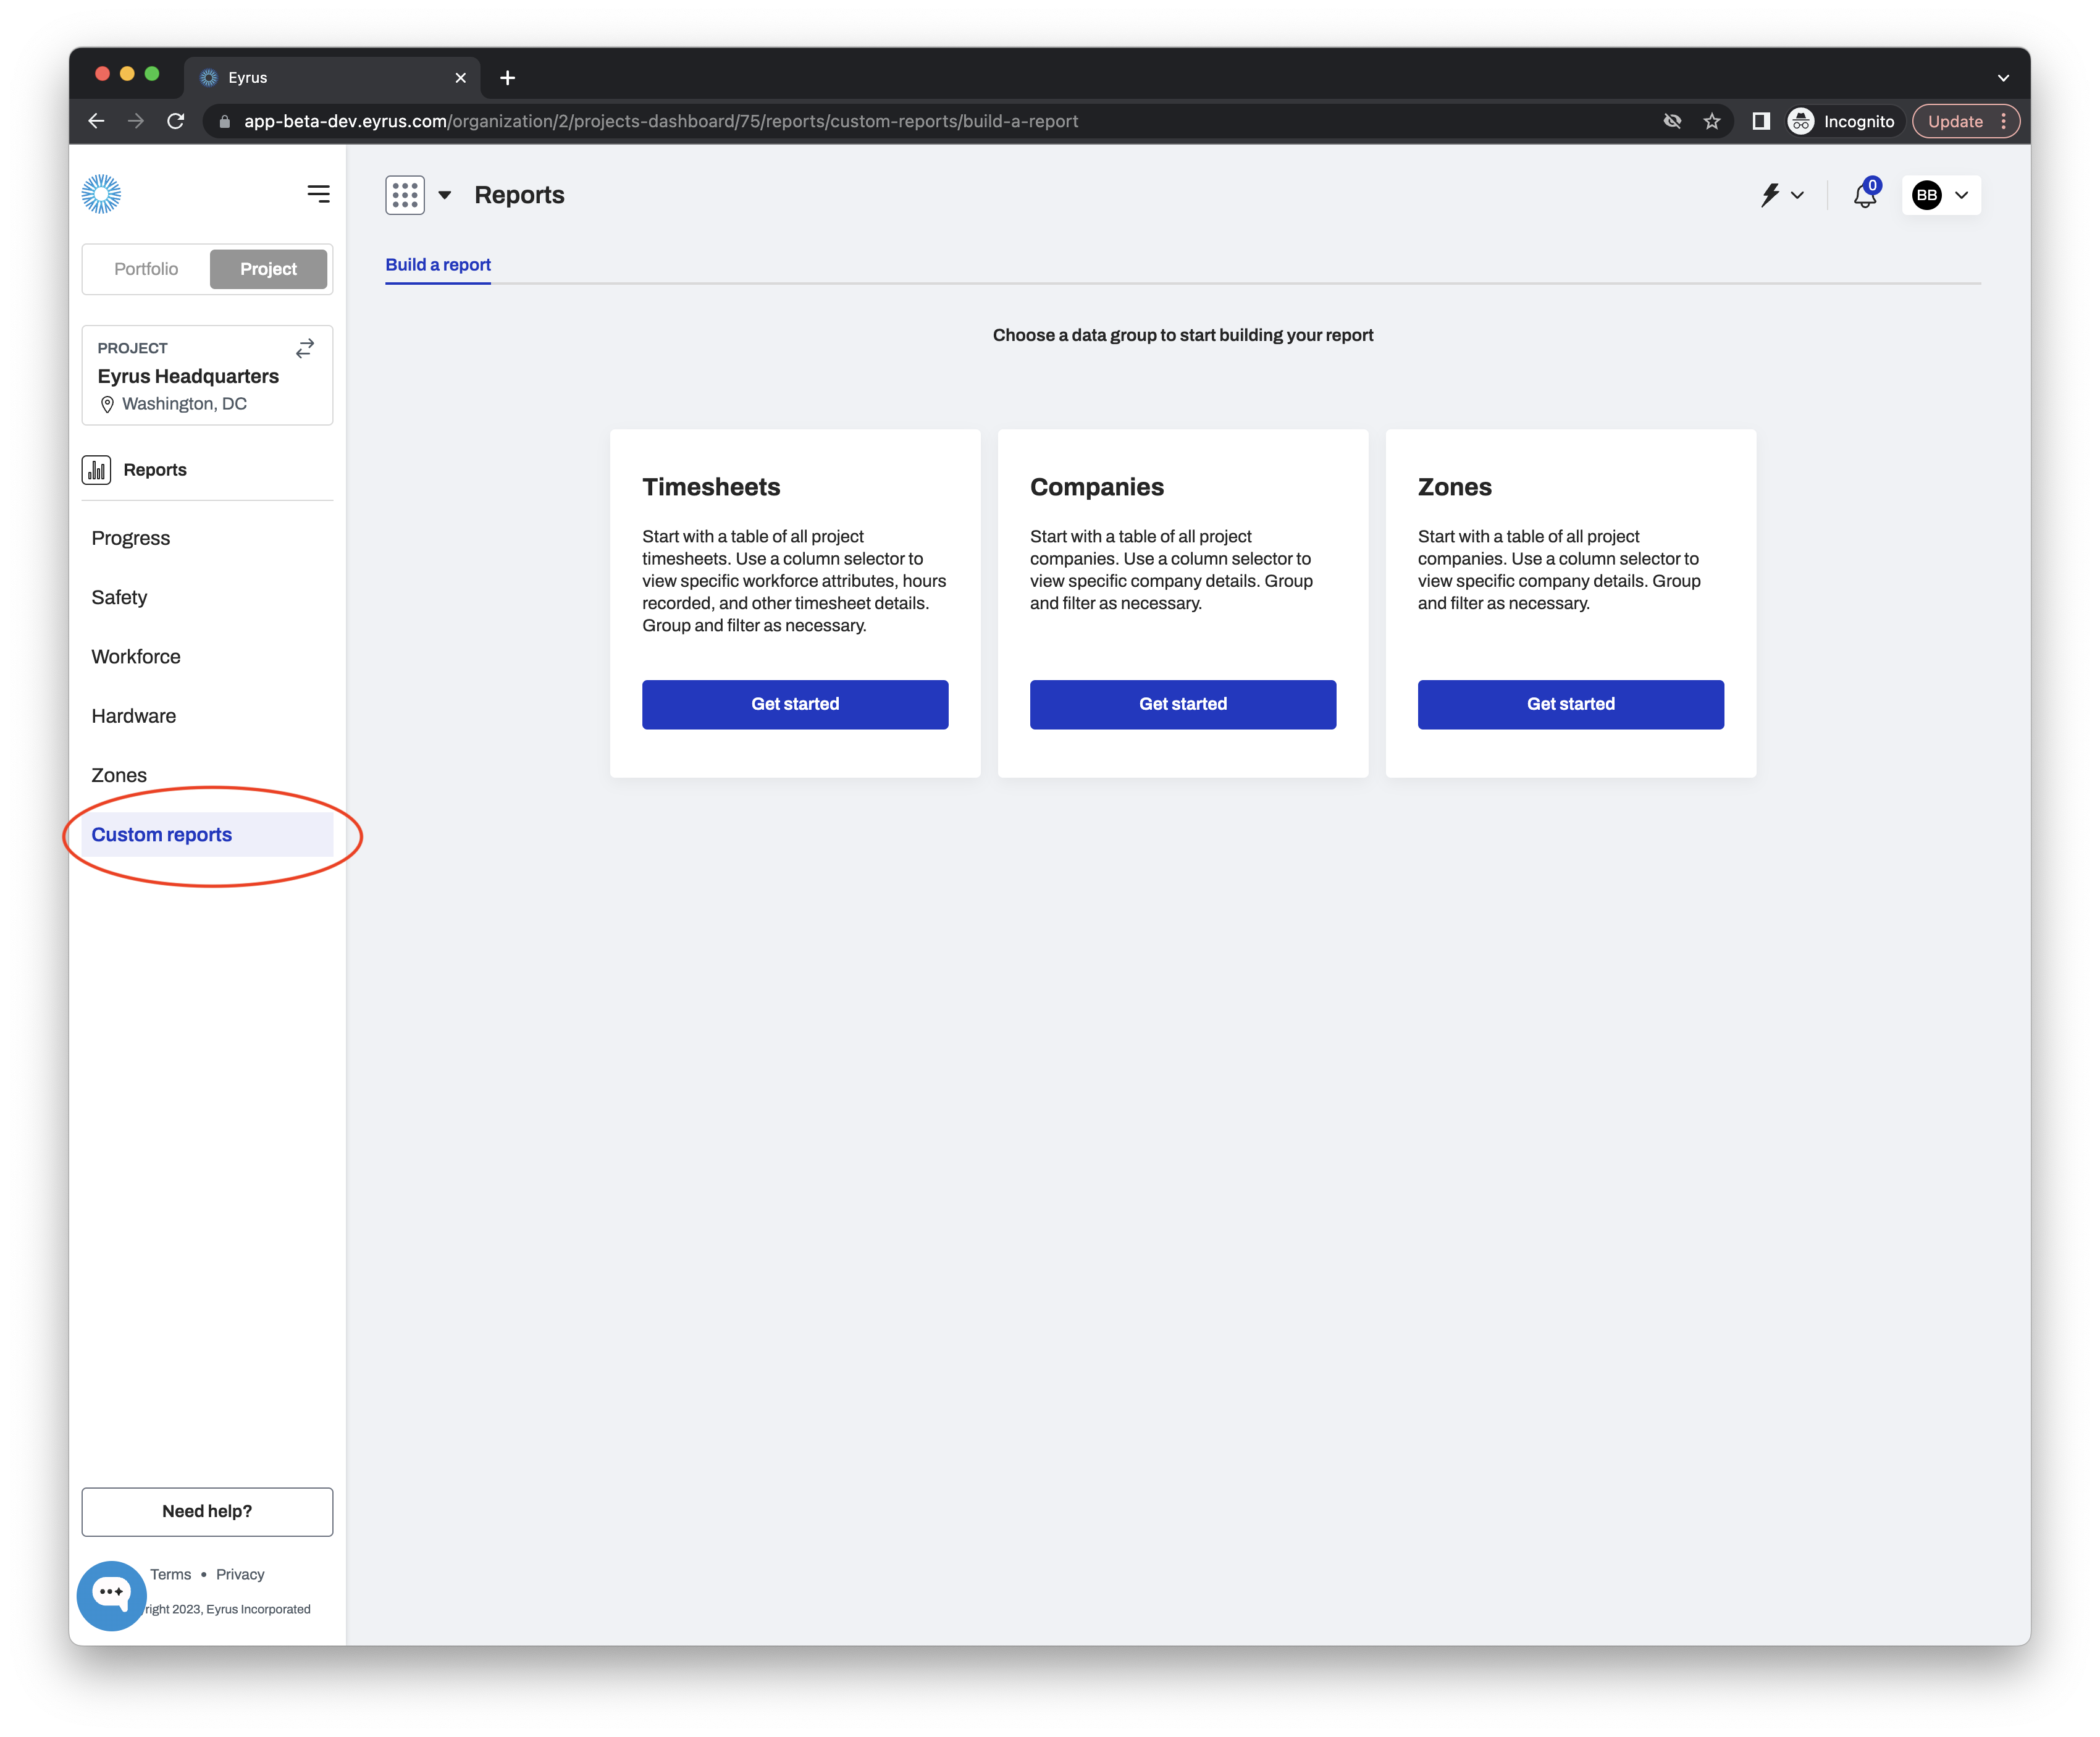2100x1737 pixels.
Task: Click the browser address bar URL
Action: pos(661,121)
